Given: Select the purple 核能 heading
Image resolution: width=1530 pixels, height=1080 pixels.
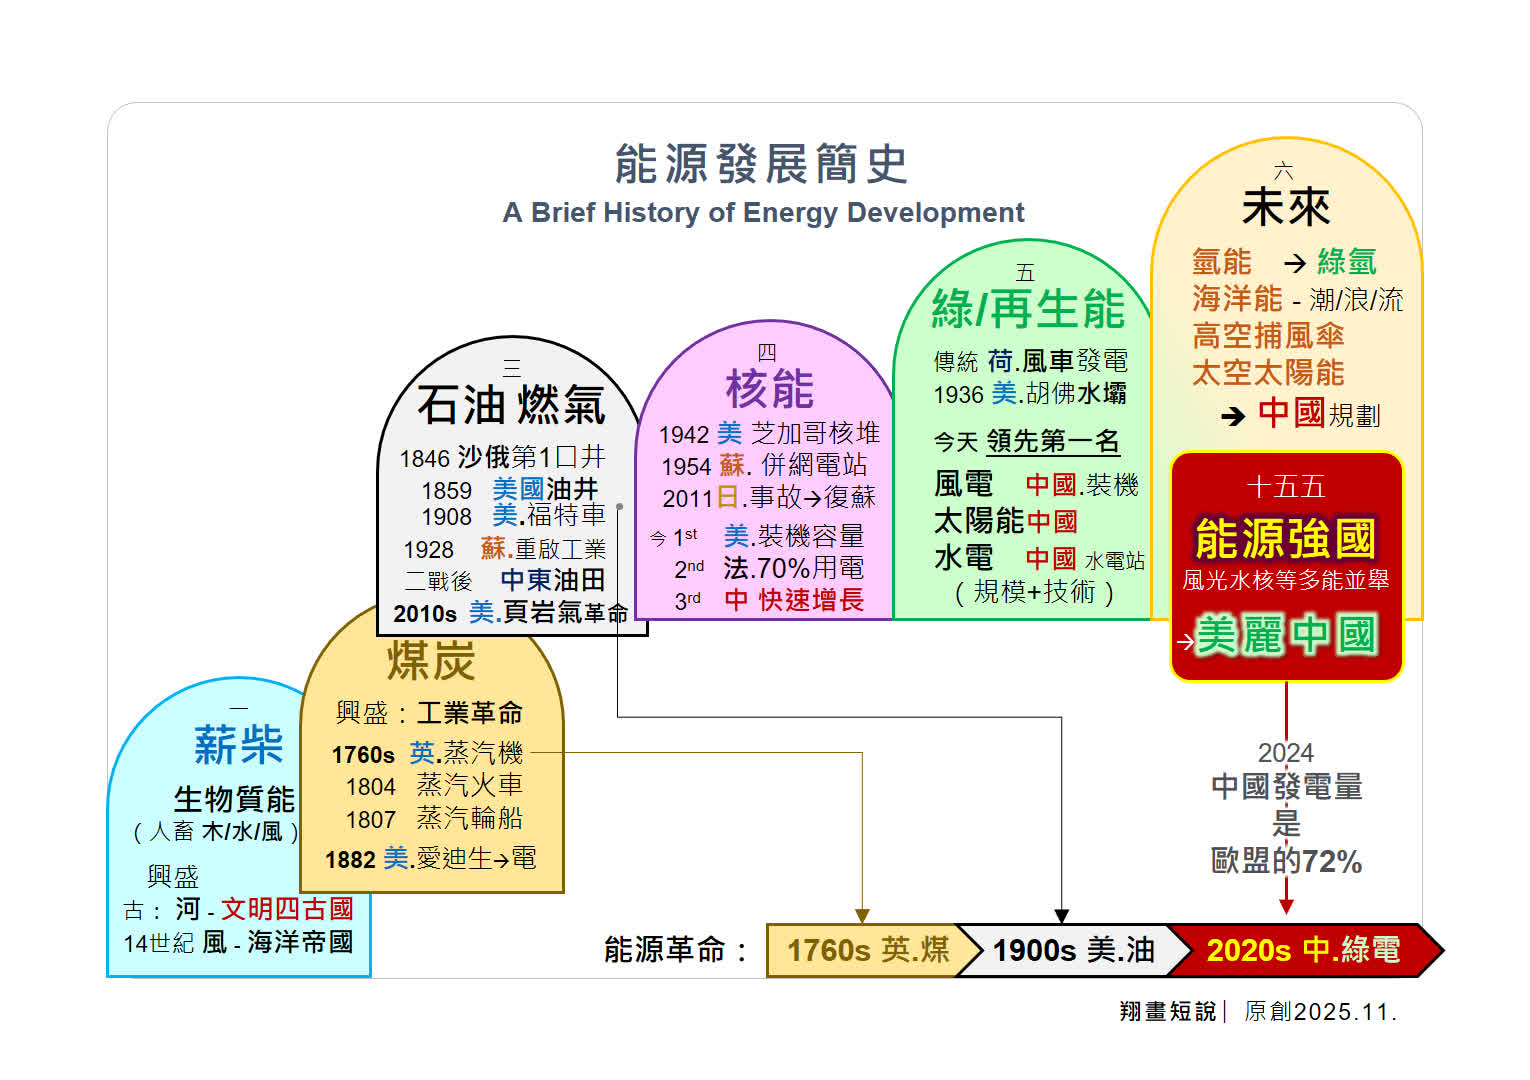Looking at the screenshot, I should point(769,389).
